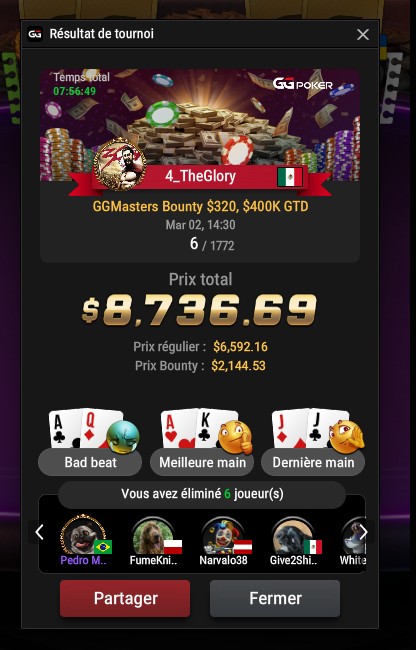
Task: Click the Fermer button
Action: click(275, 598)
